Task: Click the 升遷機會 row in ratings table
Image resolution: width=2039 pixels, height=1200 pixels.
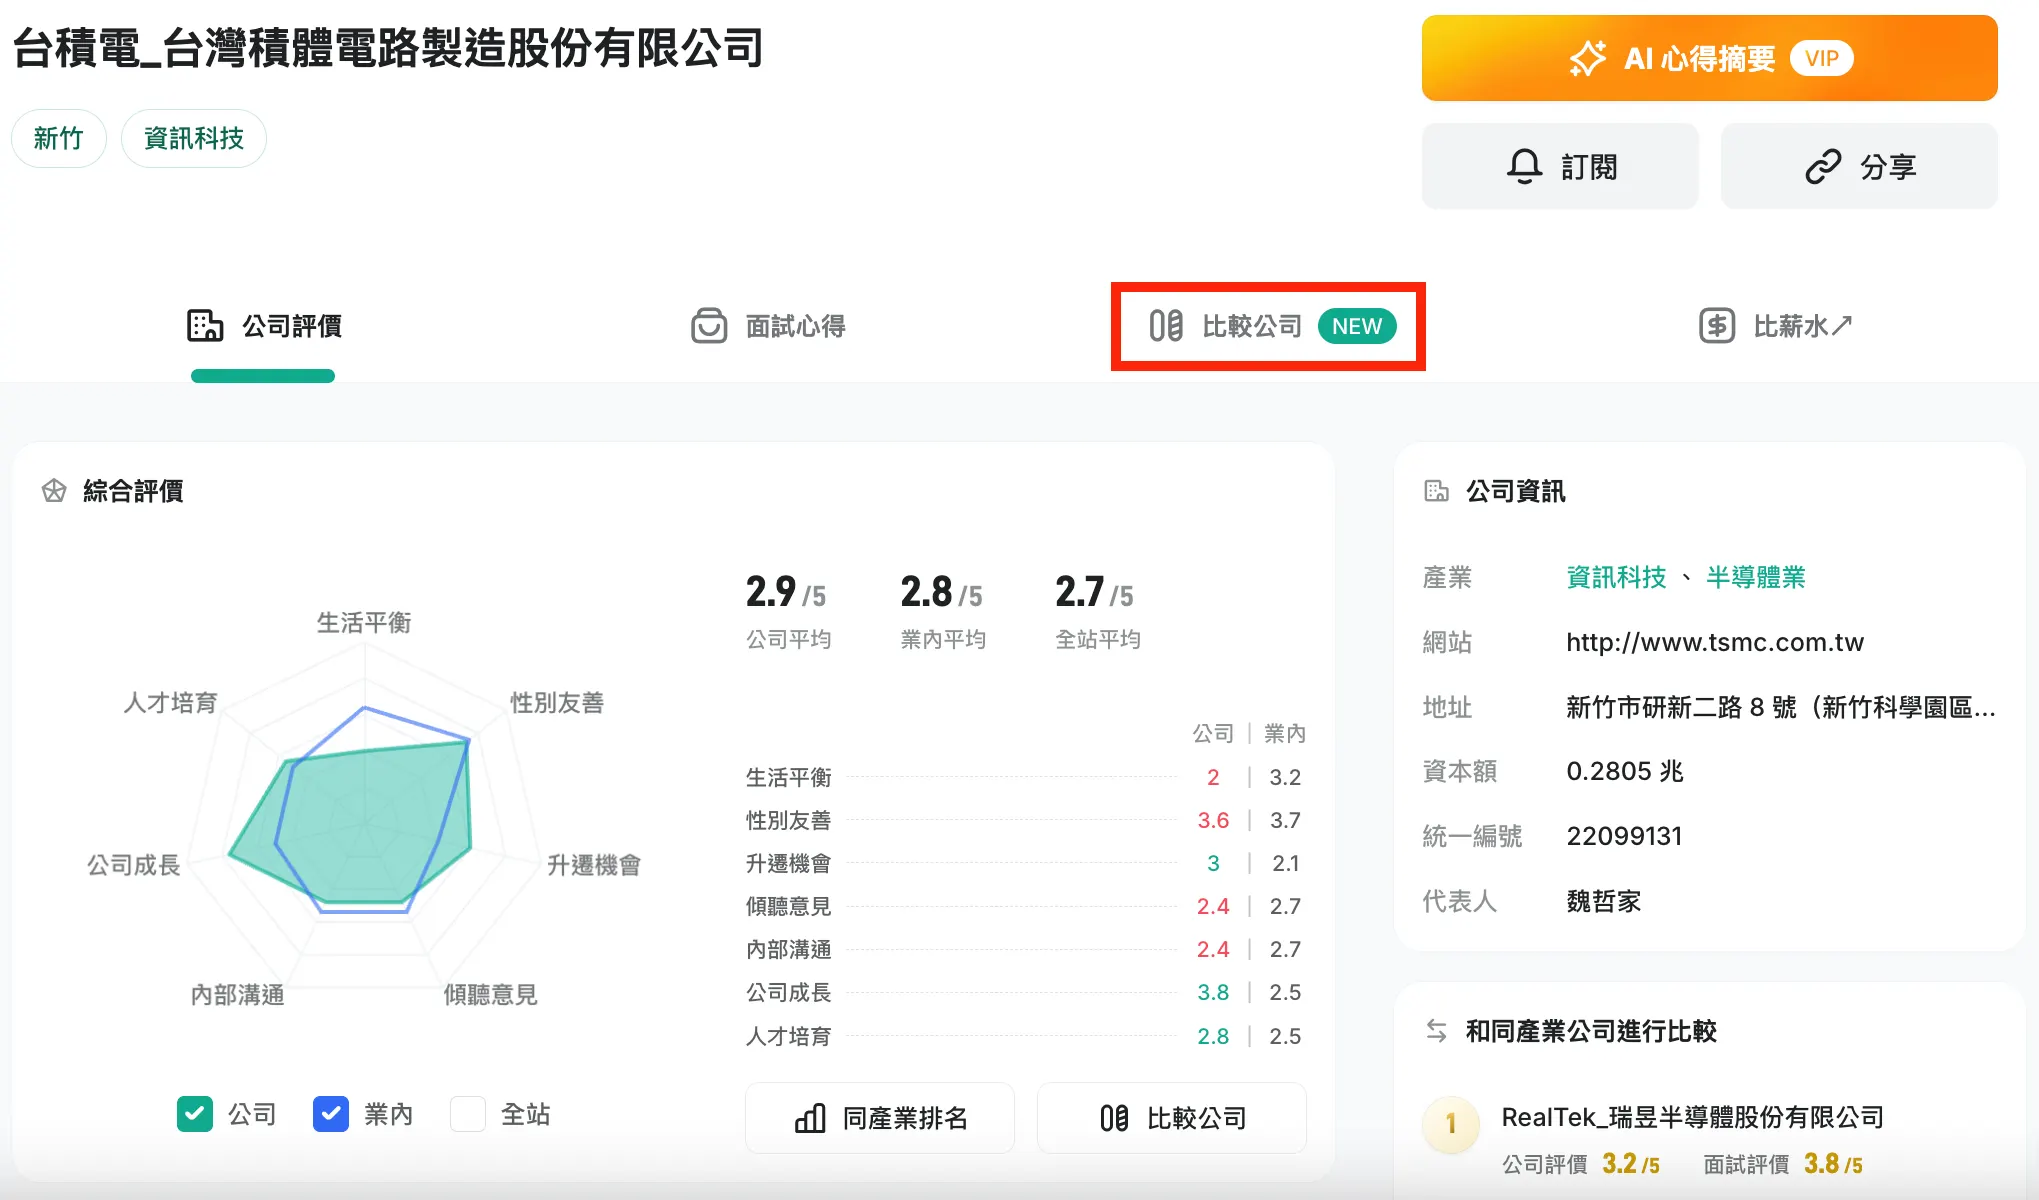Action: click(x=1025, y=863)
